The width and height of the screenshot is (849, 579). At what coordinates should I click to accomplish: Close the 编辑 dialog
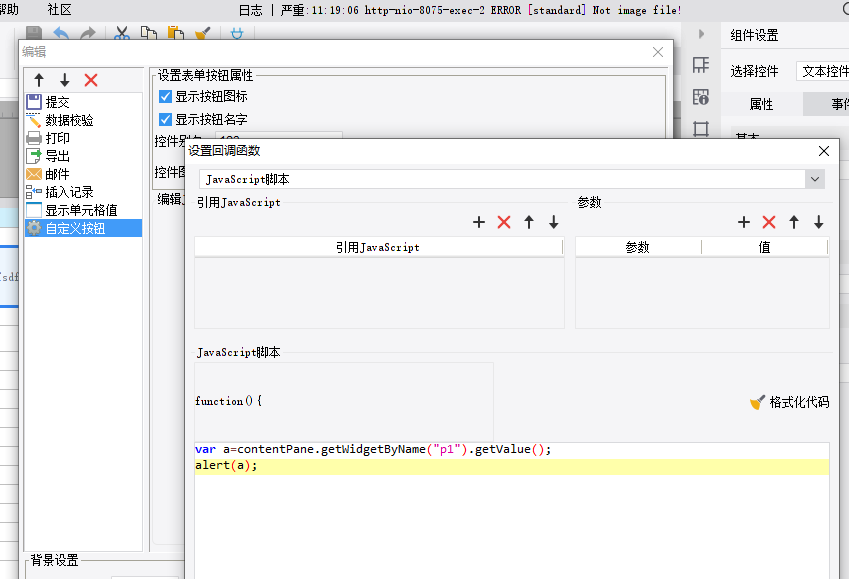click(x=658, y=52)
